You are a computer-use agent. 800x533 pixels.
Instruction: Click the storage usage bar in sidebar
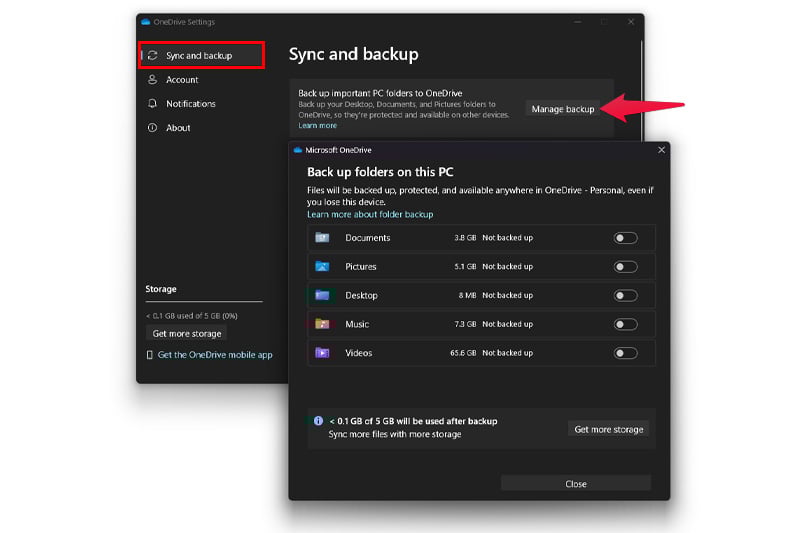coord(204,301)
